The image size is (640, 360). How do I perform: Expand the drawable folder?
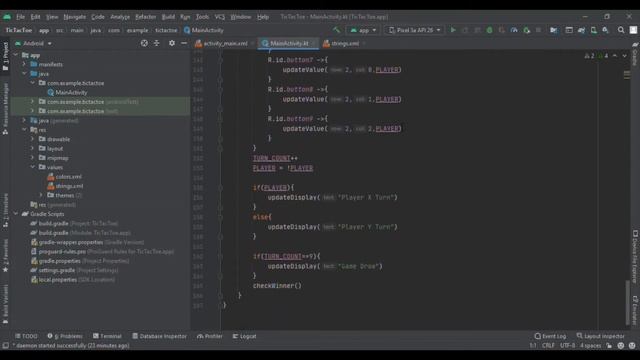33,139
